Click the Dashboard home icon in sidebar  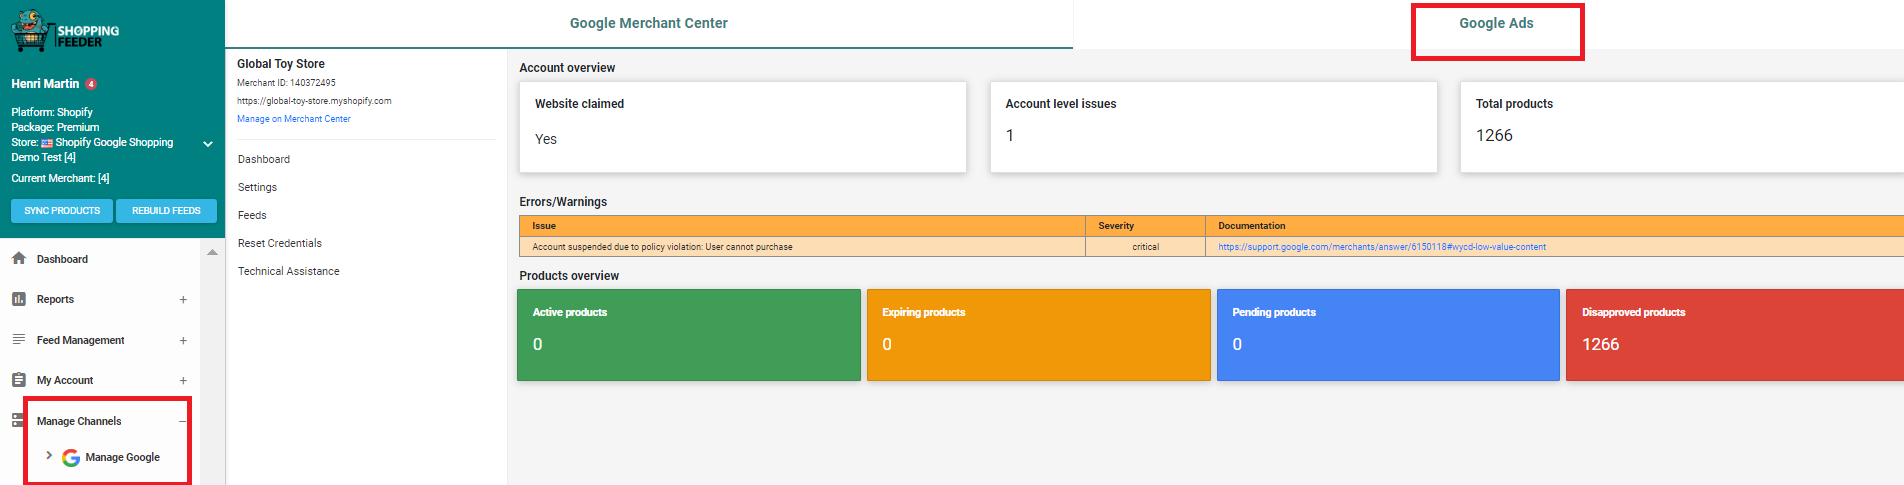pyautogui.click(x=18, y=258)
